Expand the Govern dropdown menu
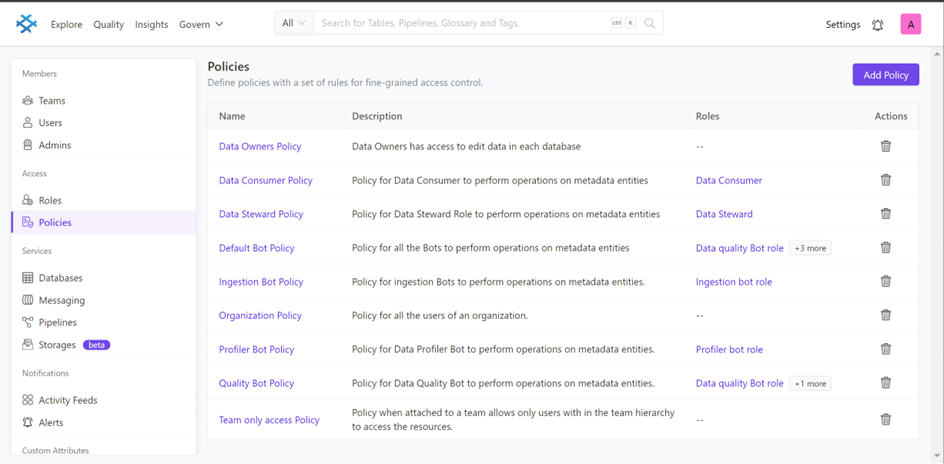The image size is (944, 464). point(201,24)
